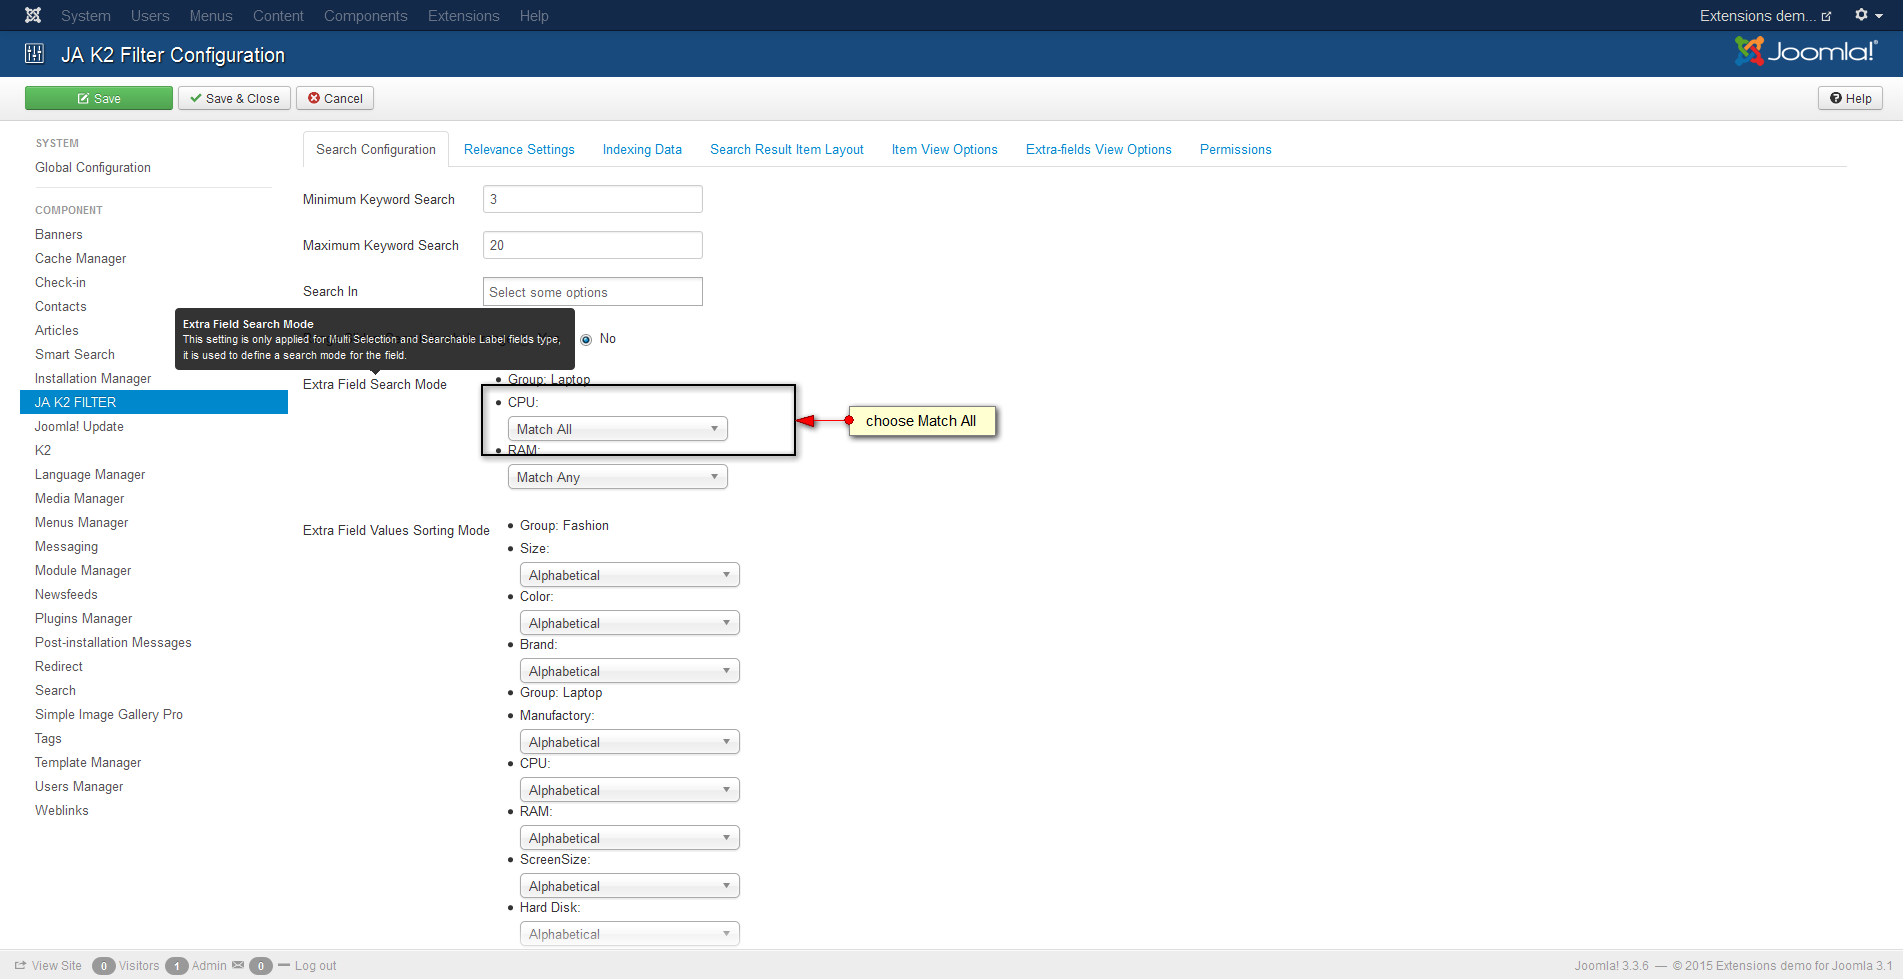The image size is (1903, 979).
Task: Click the green Save button
Action: click(99, 98)
